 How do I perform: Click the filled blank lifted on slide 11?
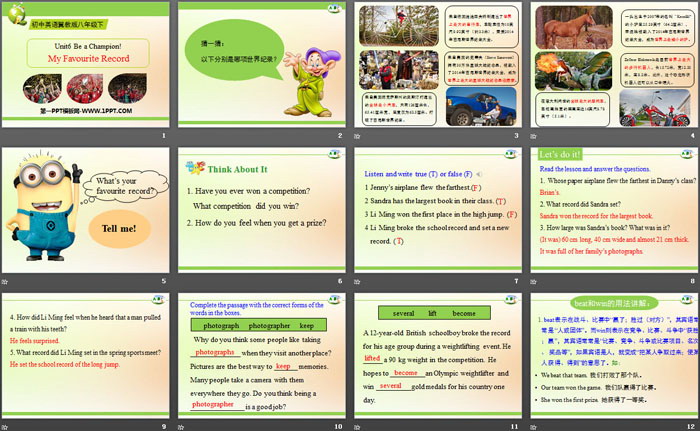coord(372,359)
